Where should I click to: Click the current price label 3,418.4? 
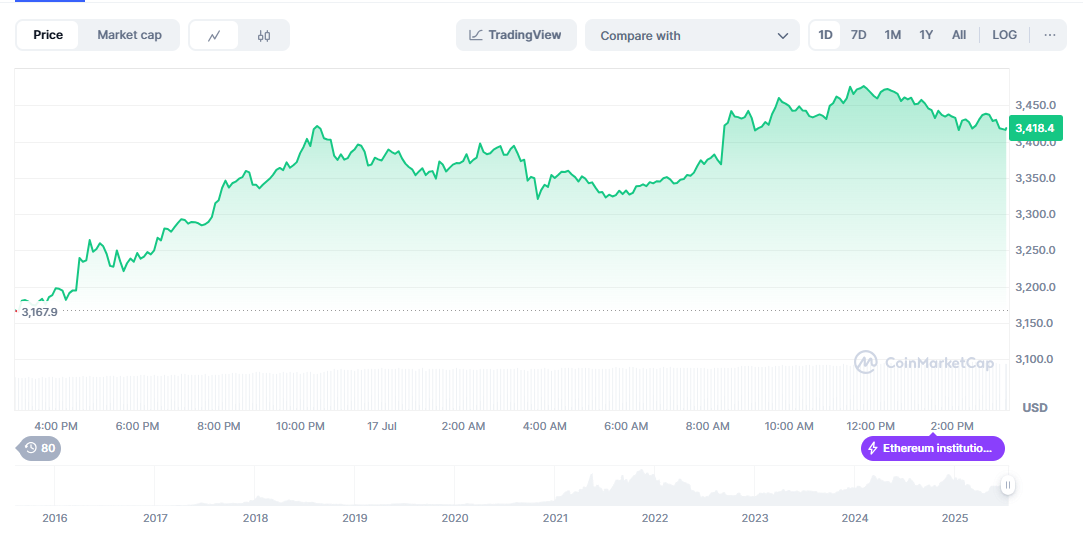pyautogui.click(x=1035, y=128)
